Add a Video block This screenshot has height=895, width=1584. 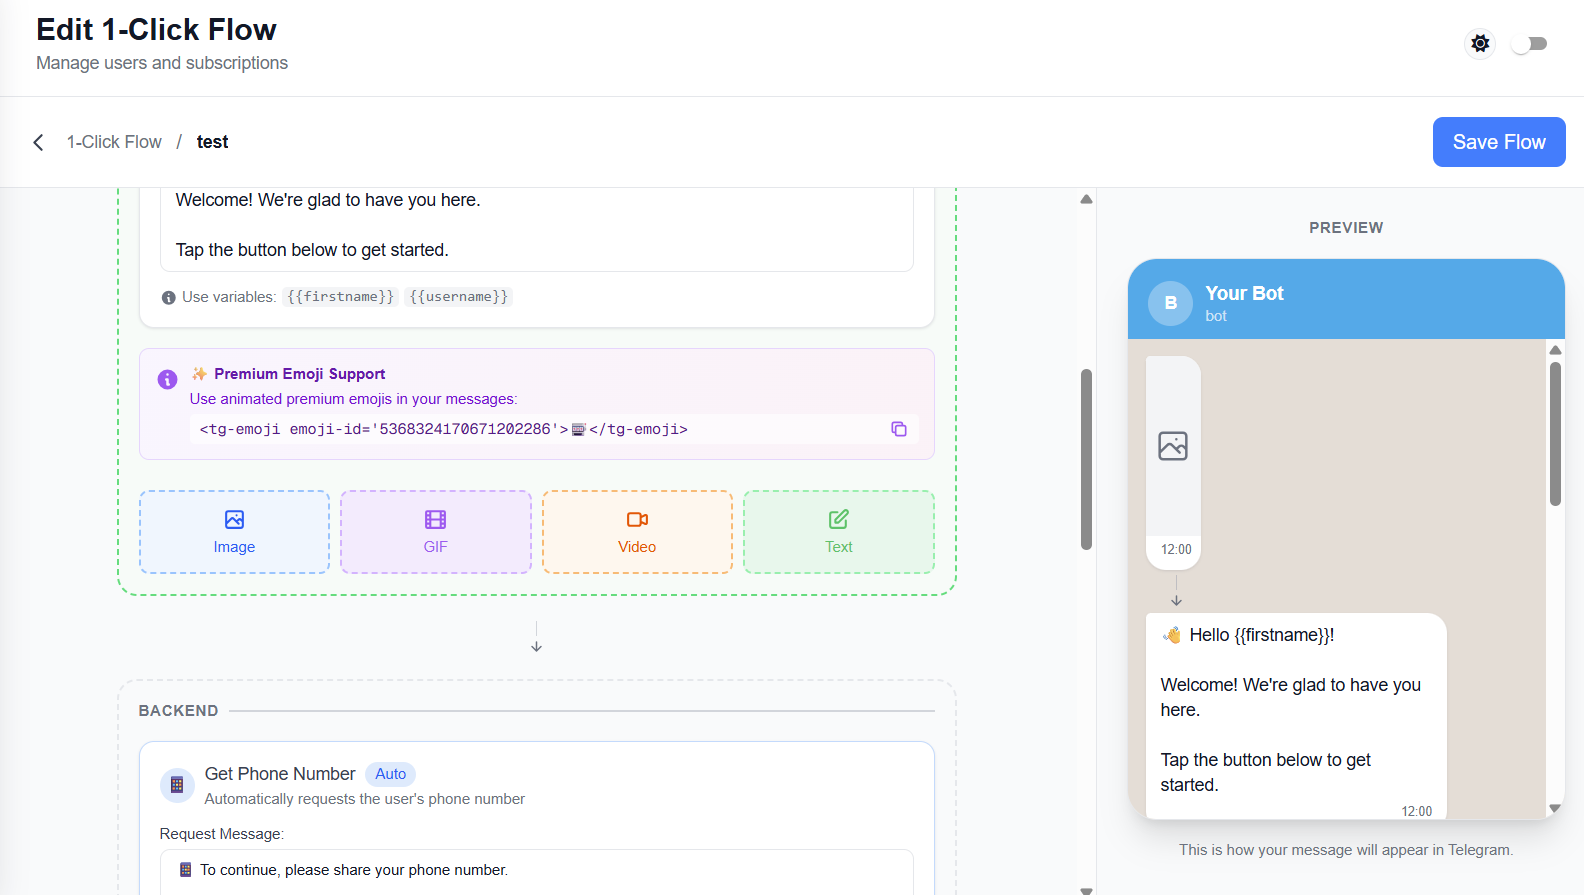click(x=637, y=532)
